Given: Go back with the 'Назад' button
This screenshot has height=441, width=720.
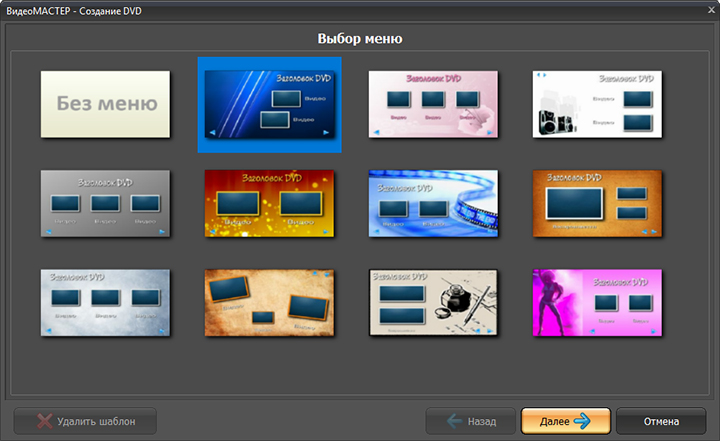Looking at the screenshot, I should coord(470,421).
